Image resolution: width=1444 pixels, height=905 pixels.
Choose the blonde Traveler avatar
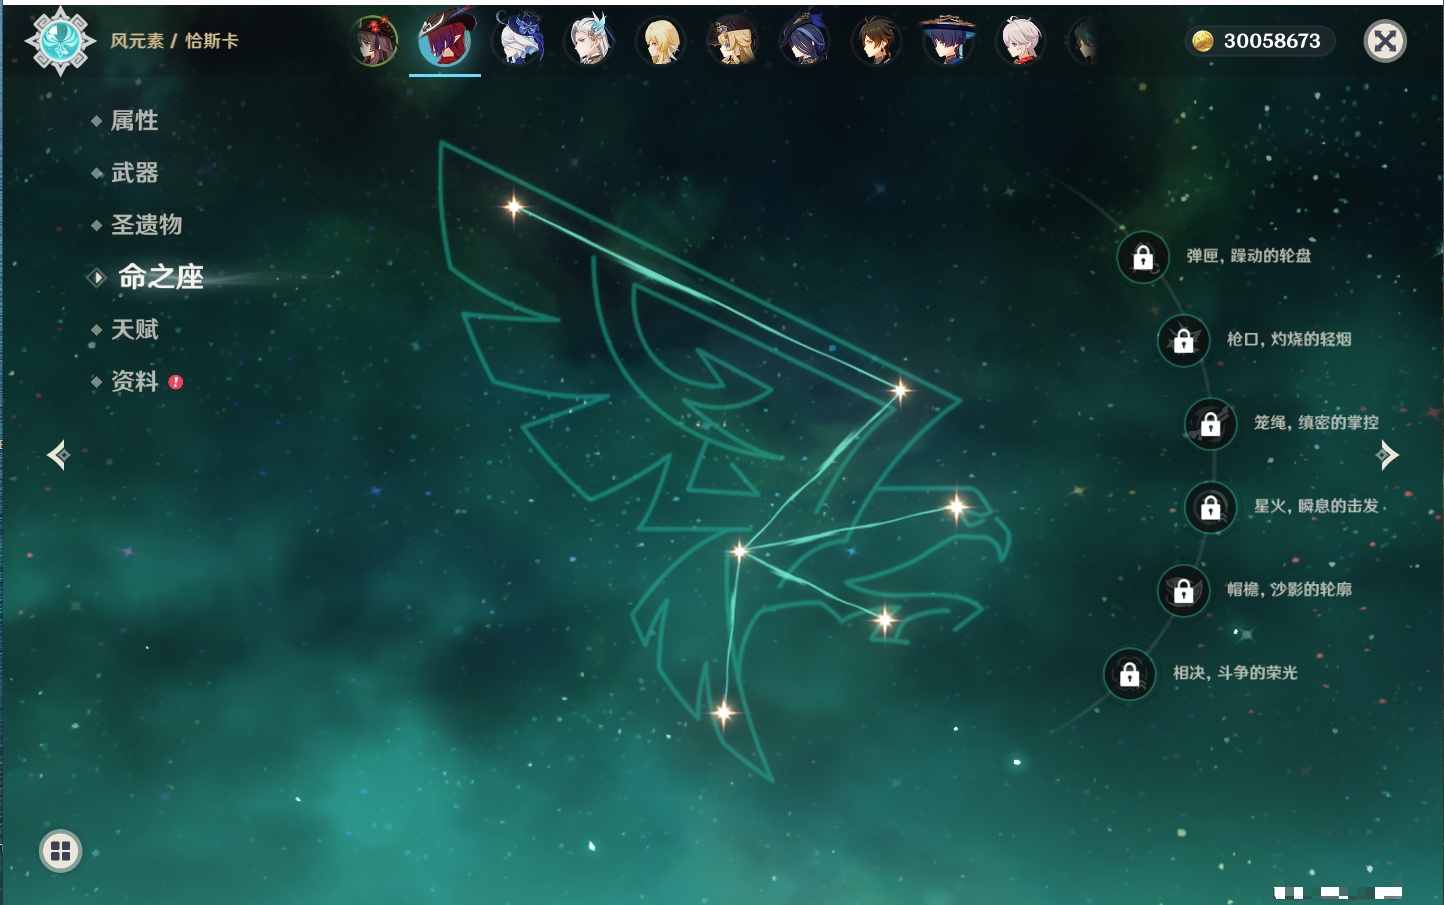[x=661, y=41]
